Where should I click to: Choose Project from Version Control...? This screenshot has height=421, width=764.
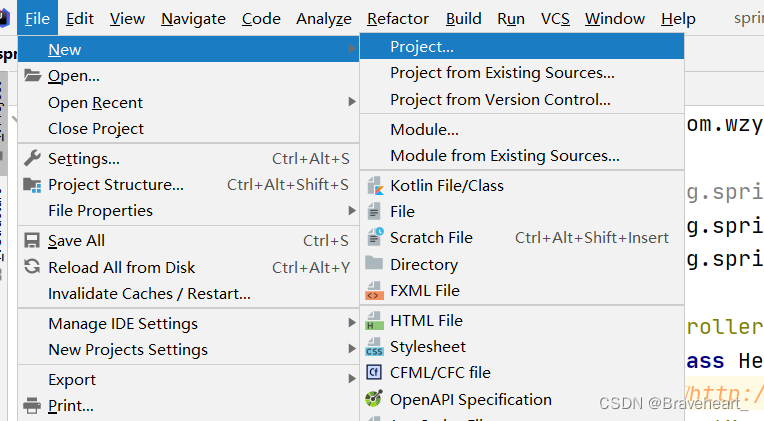(x=500, y=99)
